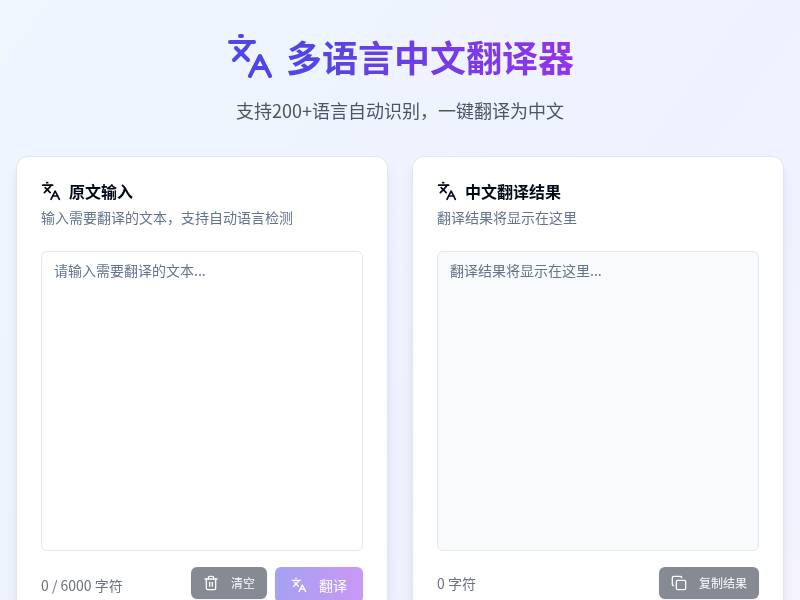Click the icon next to 中文翻译结果 header
The image size is (800, 600).
(x=446, y=192)
